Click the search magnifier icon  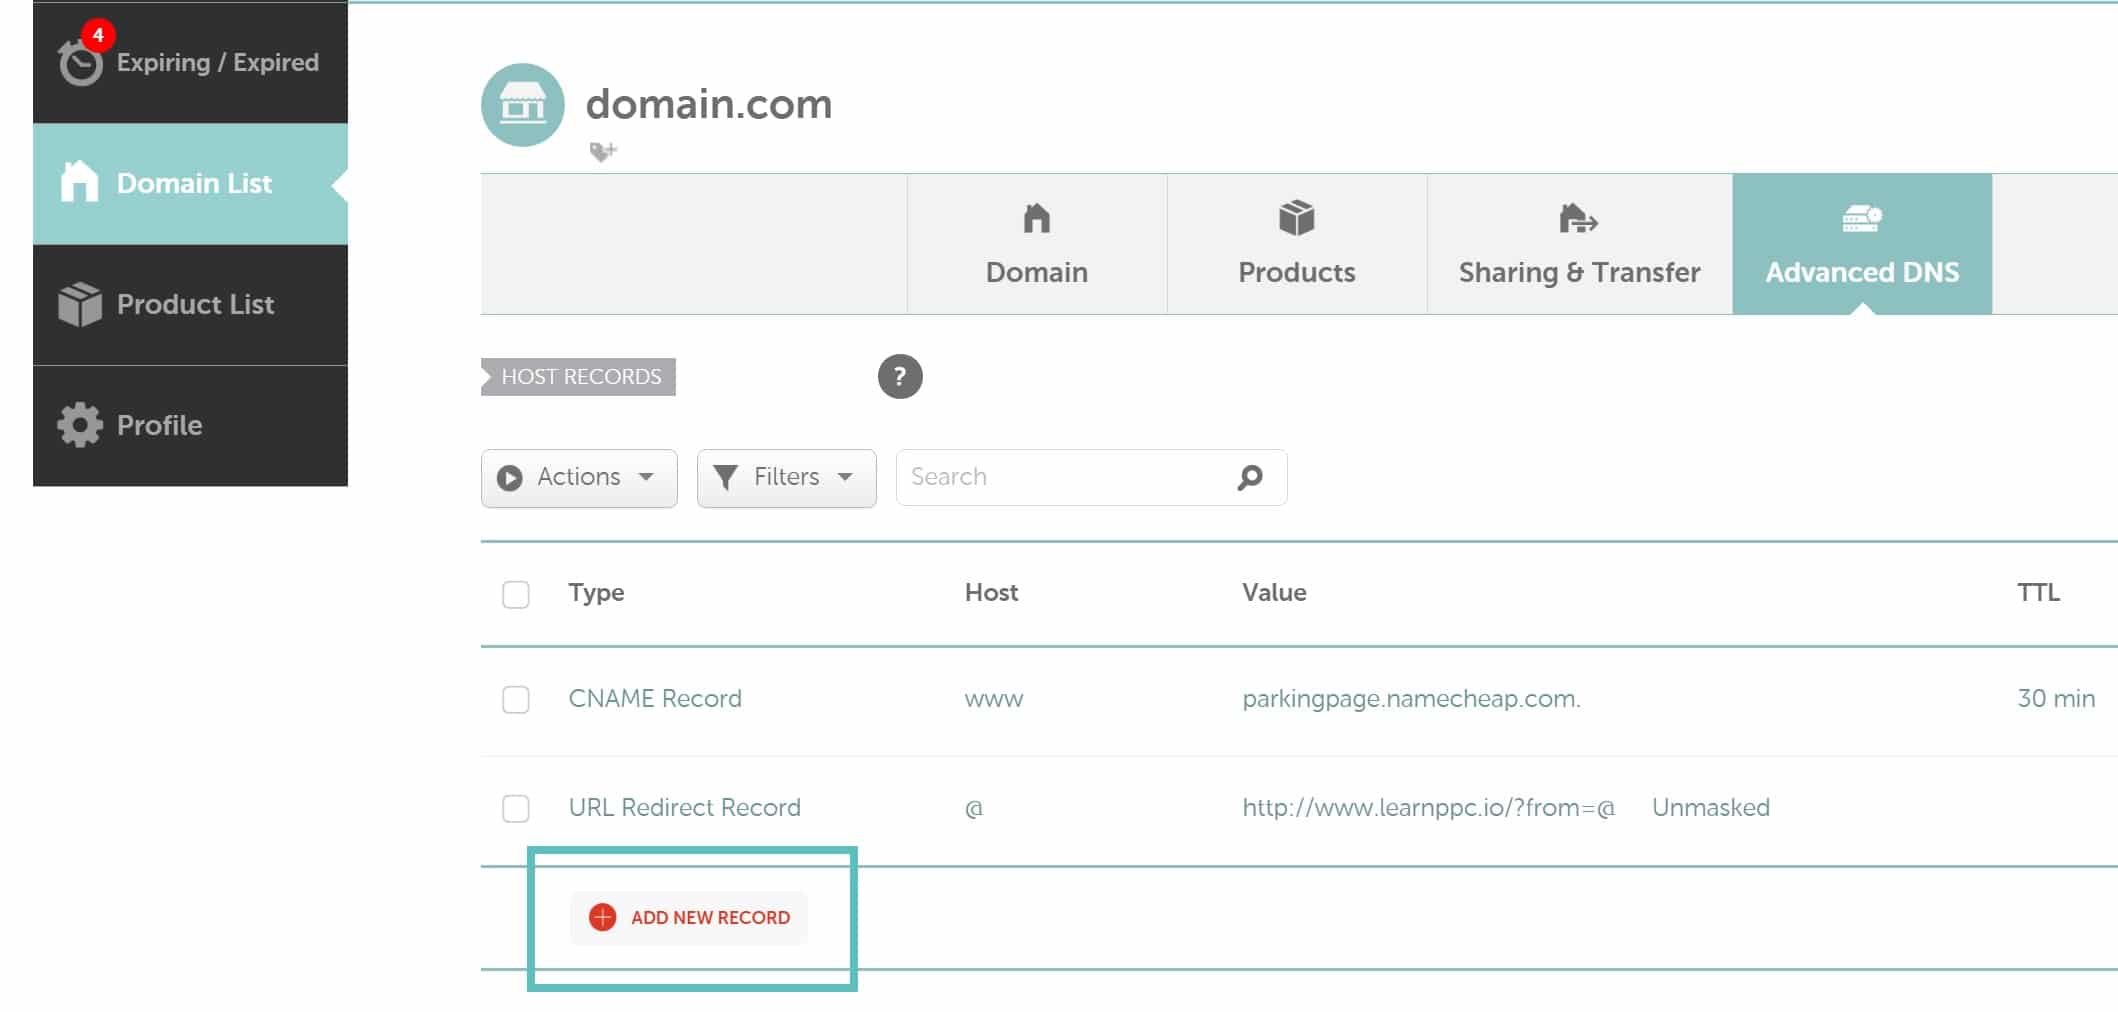click(1248, 477)
